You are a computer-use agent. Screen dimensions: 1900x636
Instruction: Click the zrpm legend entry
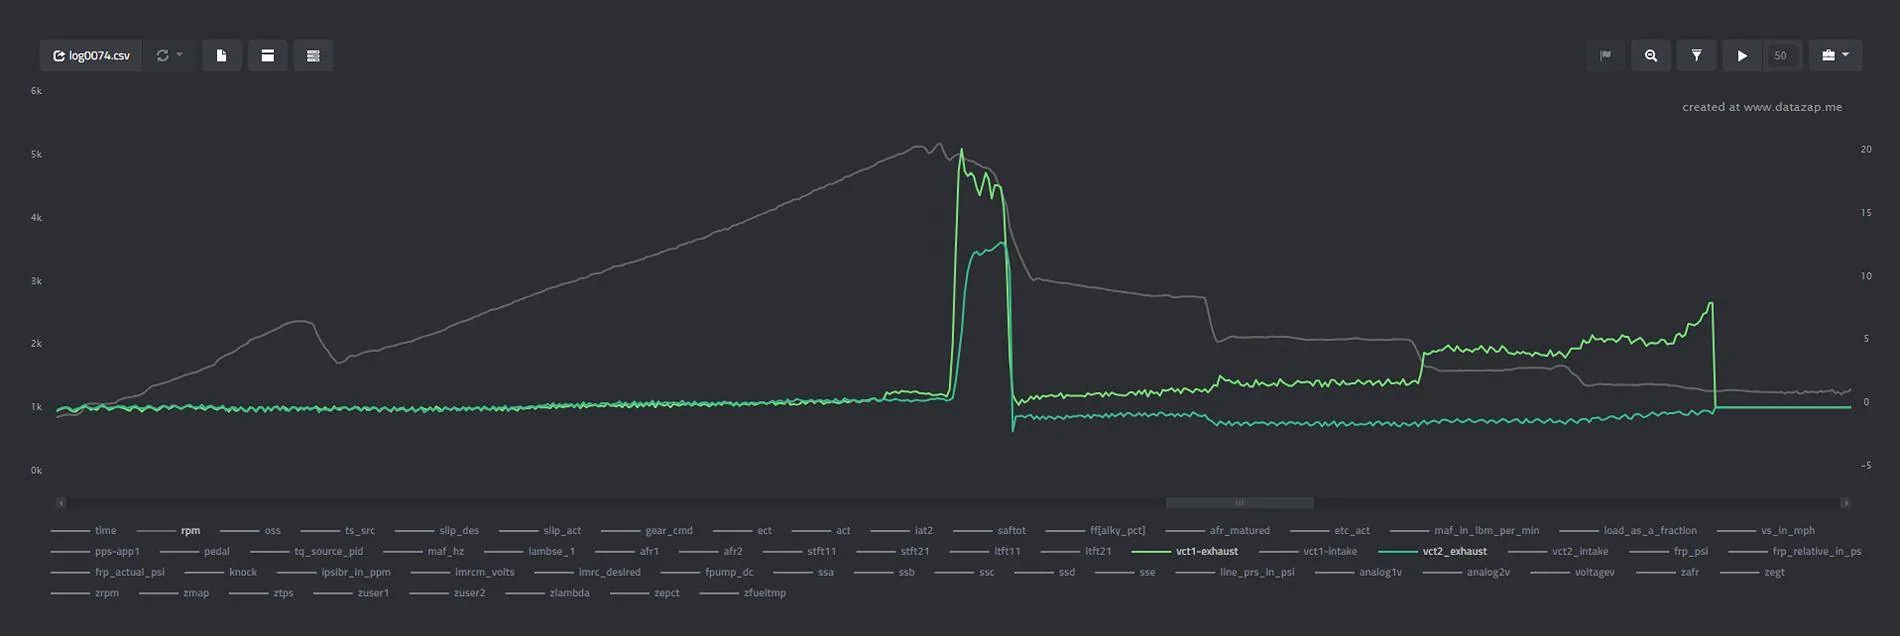(x=85, y=594)
